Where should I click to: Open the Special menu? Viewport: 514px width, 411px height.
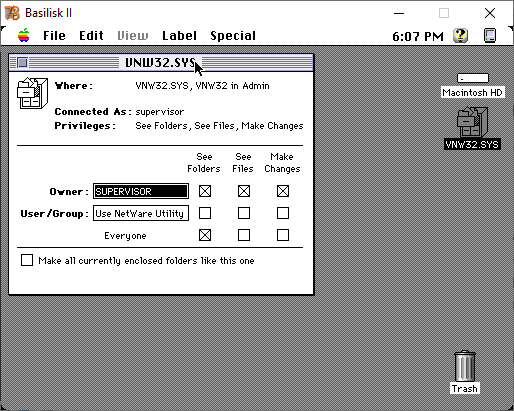(x=233, y=36)
